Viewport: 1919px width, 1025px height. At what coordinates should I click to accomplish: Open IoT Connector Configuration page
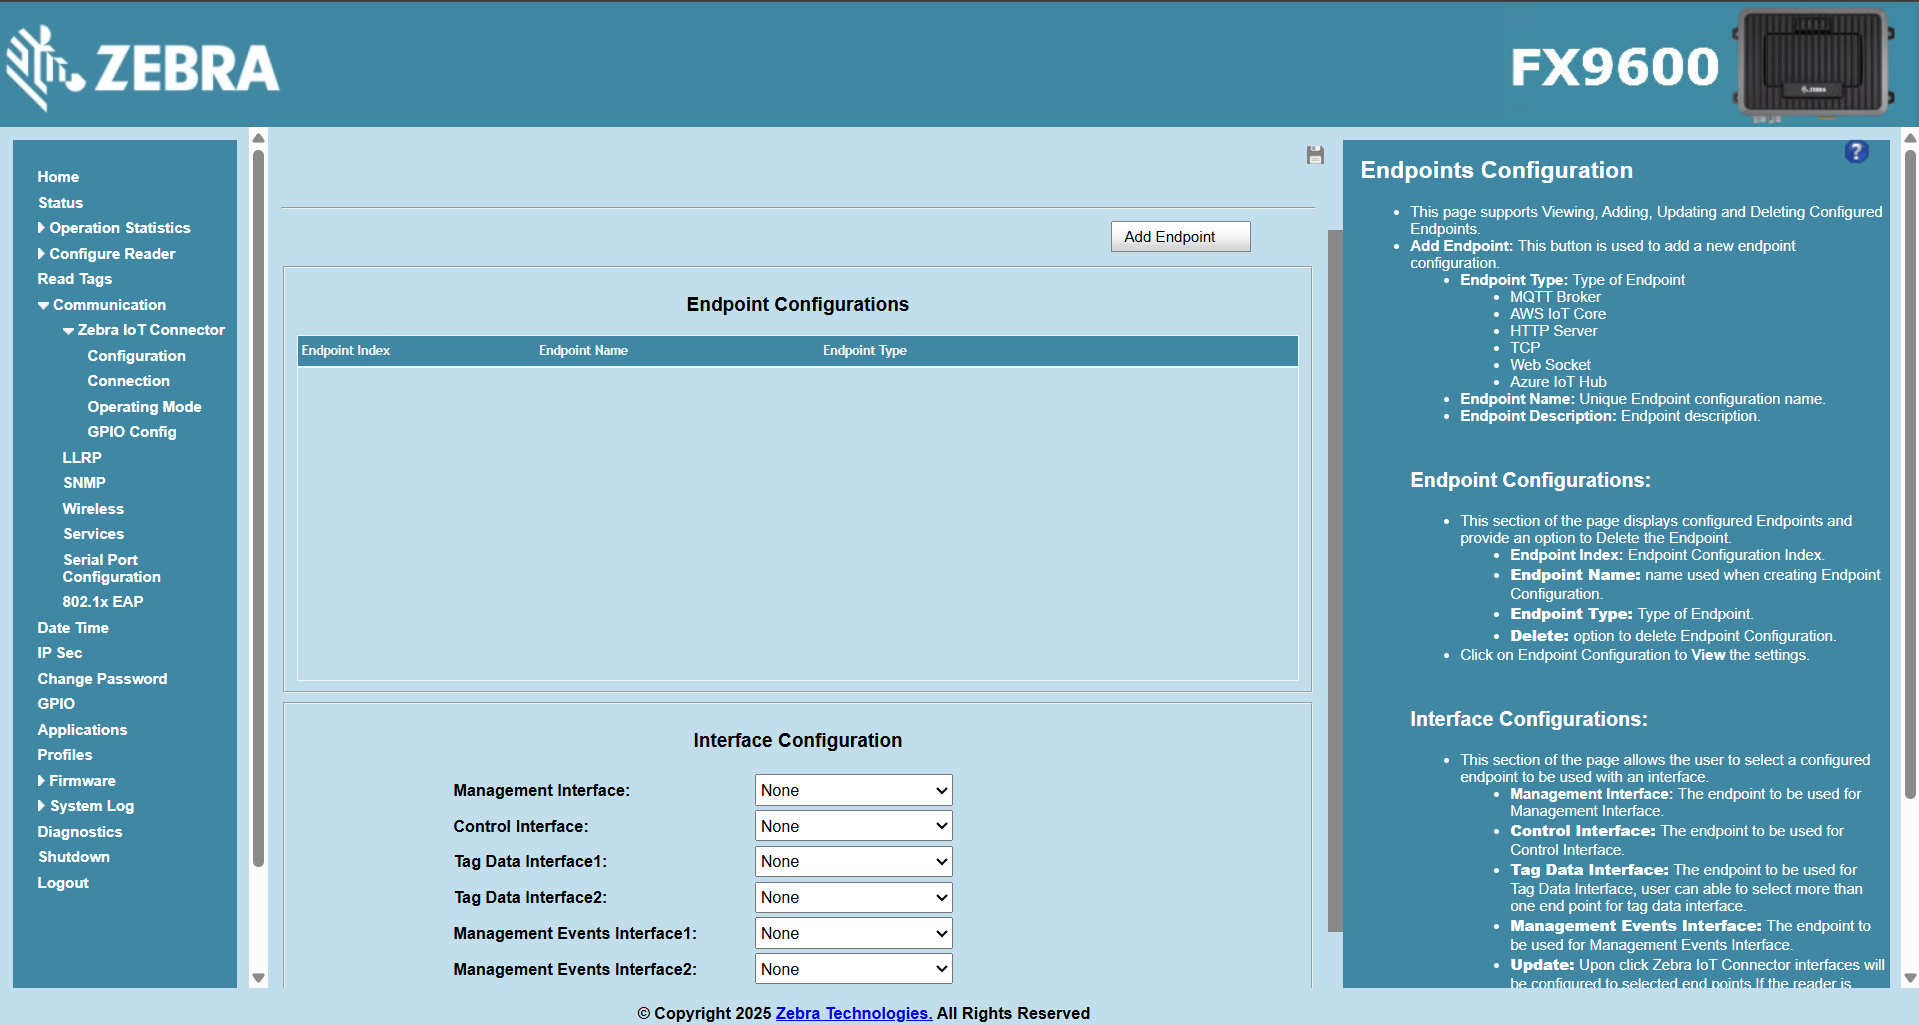click(x=137, y=356)
